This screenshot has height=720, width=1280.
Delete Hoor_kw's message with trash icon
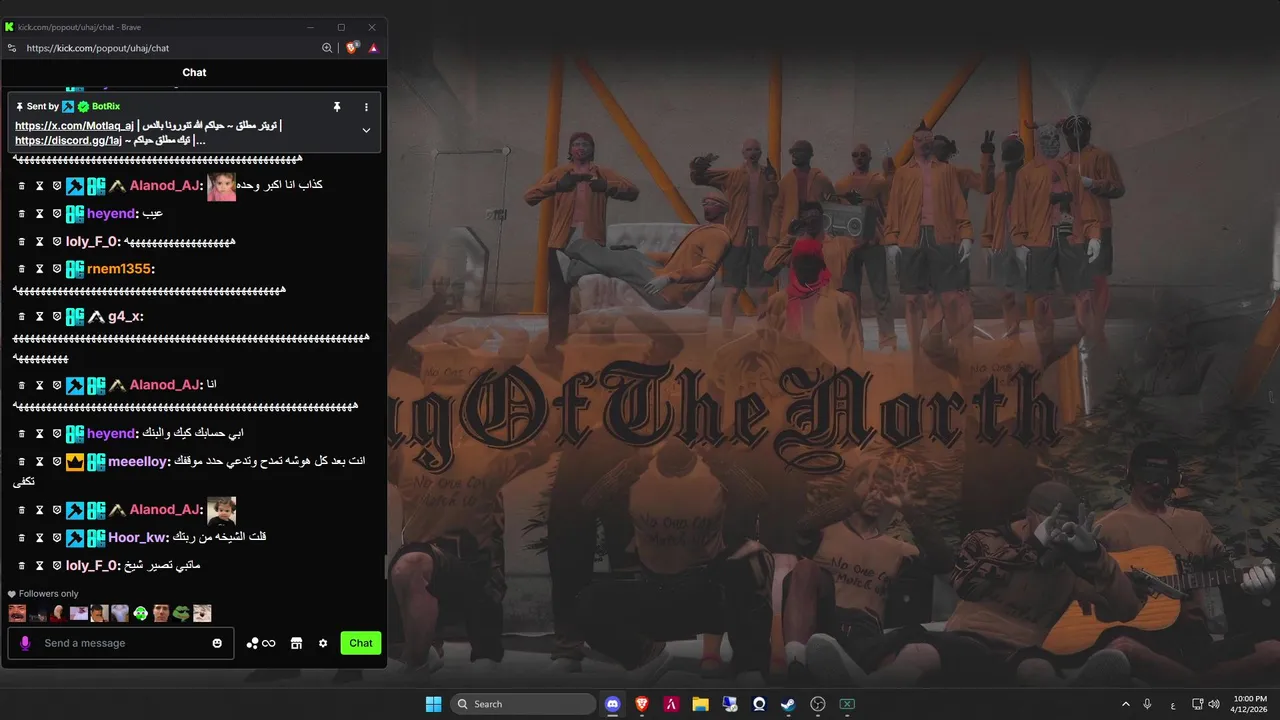click(21, 538)
